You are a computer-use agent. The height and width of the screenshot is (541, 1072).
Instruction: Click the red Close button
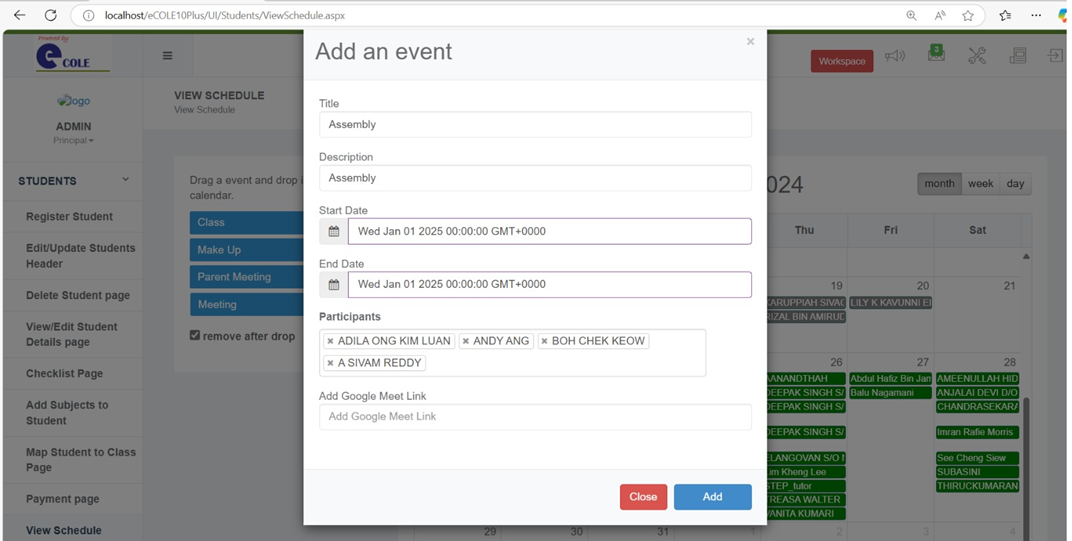pos(643,497)
